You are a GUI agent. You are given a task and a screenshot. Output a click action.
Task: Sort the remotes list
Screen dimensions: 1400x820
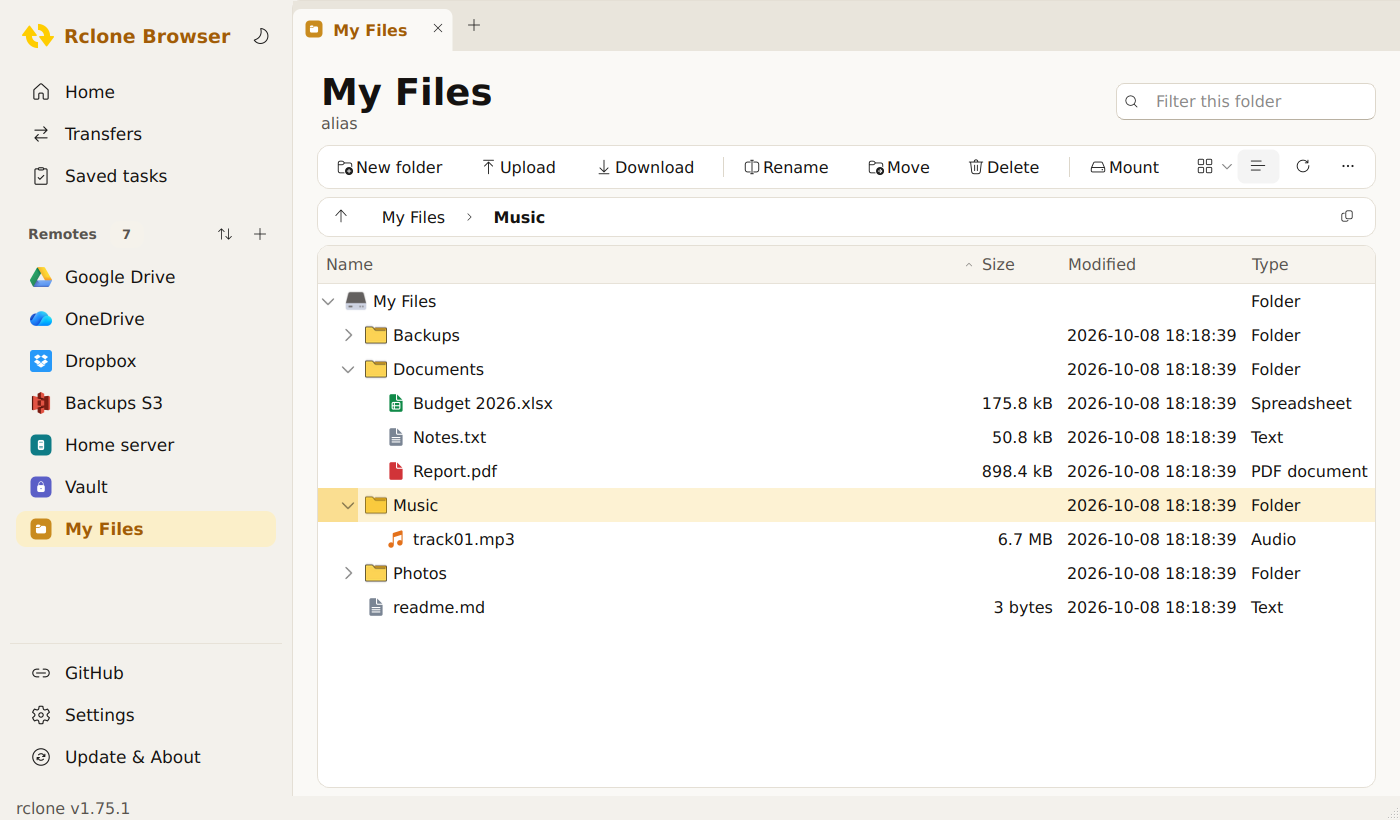(225, 234)
